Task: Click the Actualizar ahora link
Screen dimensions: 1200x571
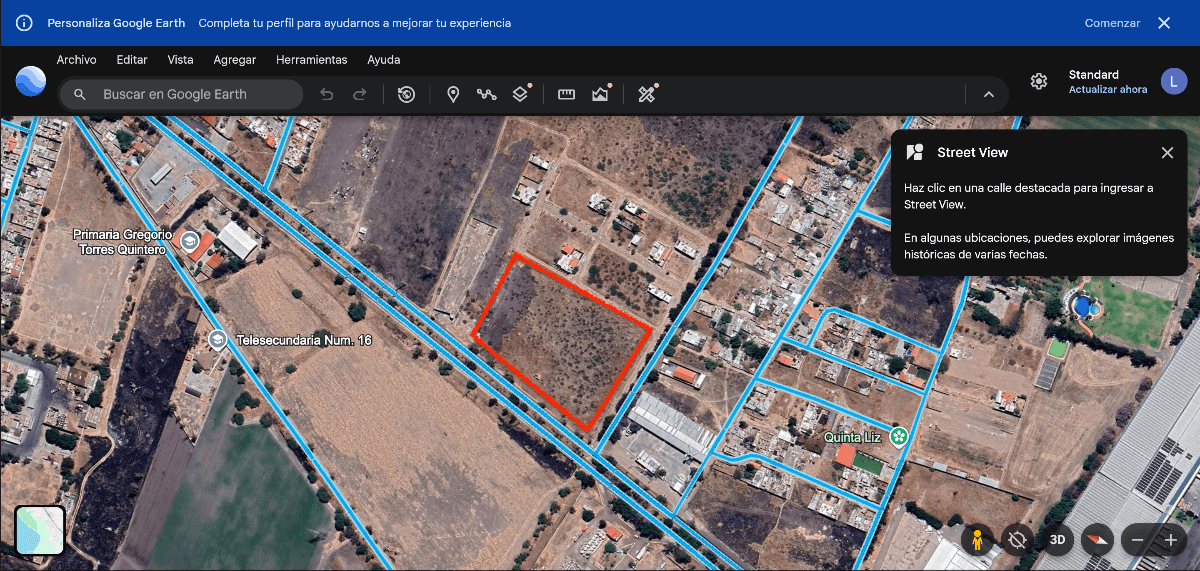Action: tap(1107, 90)
